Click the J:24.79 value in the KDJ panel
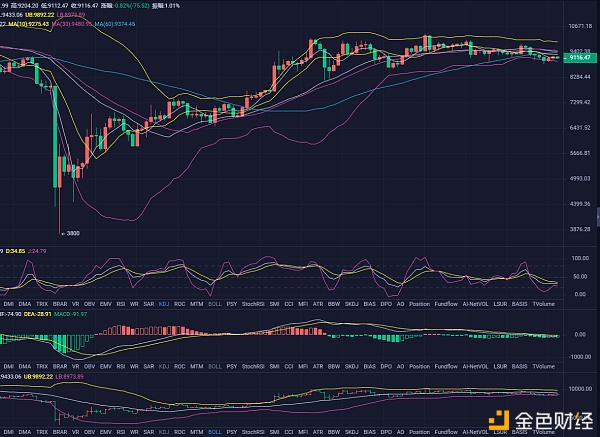This screenshot has width=600, height=437. pyautogui.click(x=37, y=251)
